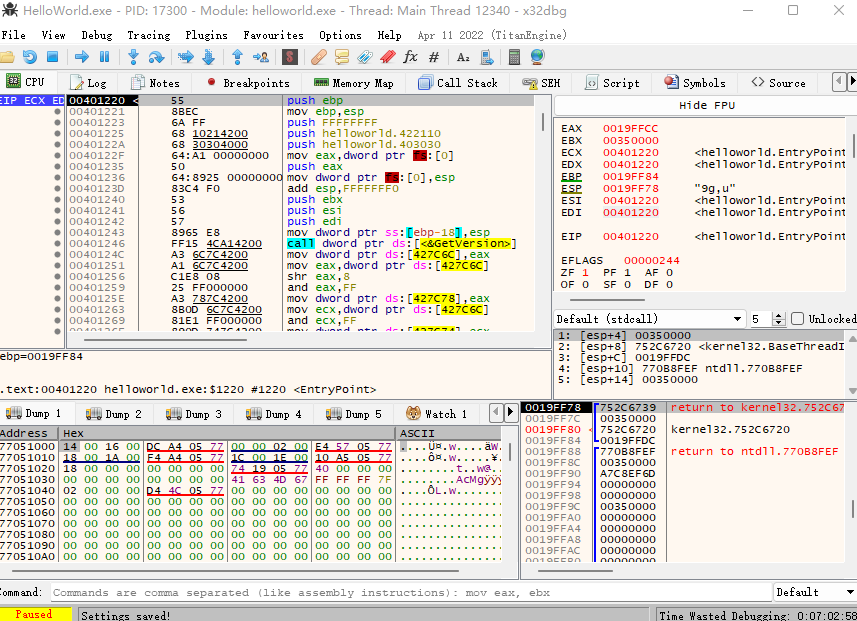Run the program with the arrow icon

point(82,57)
